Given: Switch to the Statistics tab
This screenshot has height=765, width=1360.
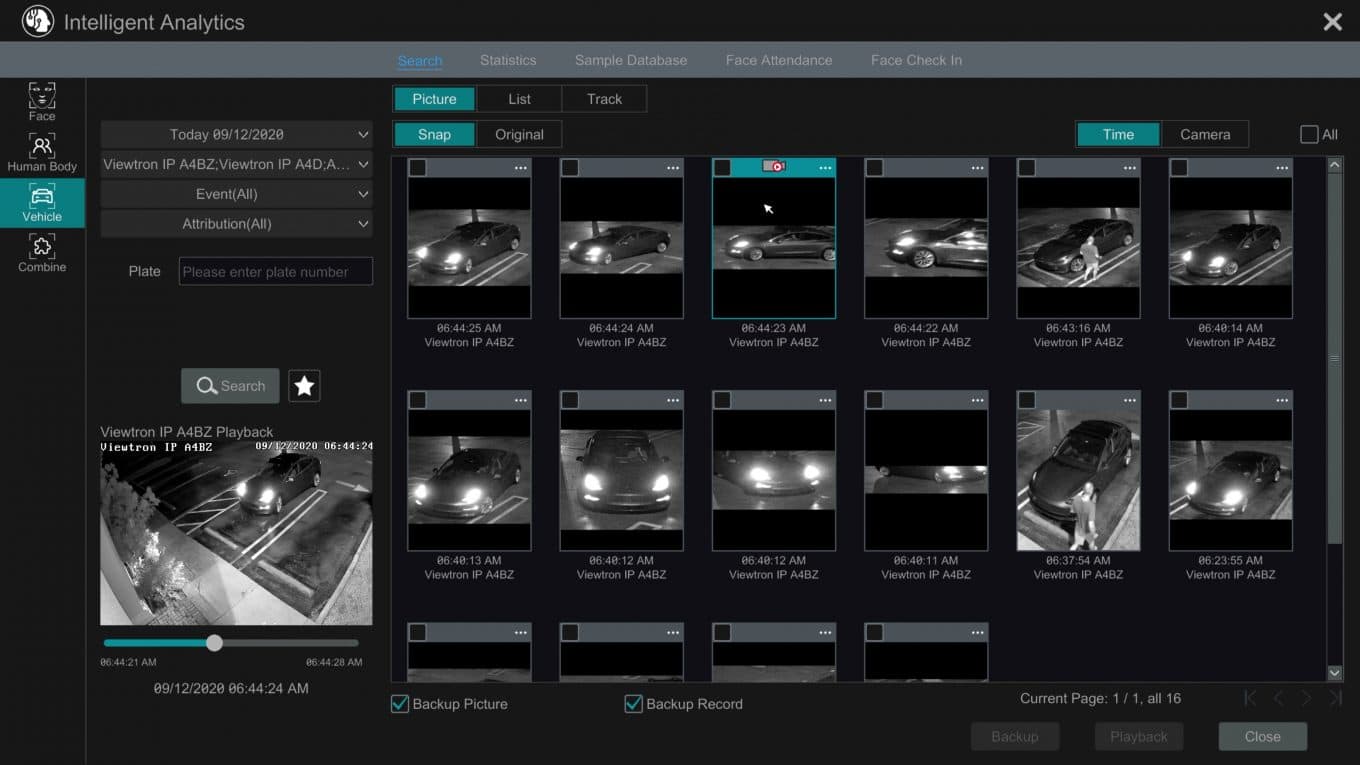Looking at the screenshot, I should coord(508,60).
